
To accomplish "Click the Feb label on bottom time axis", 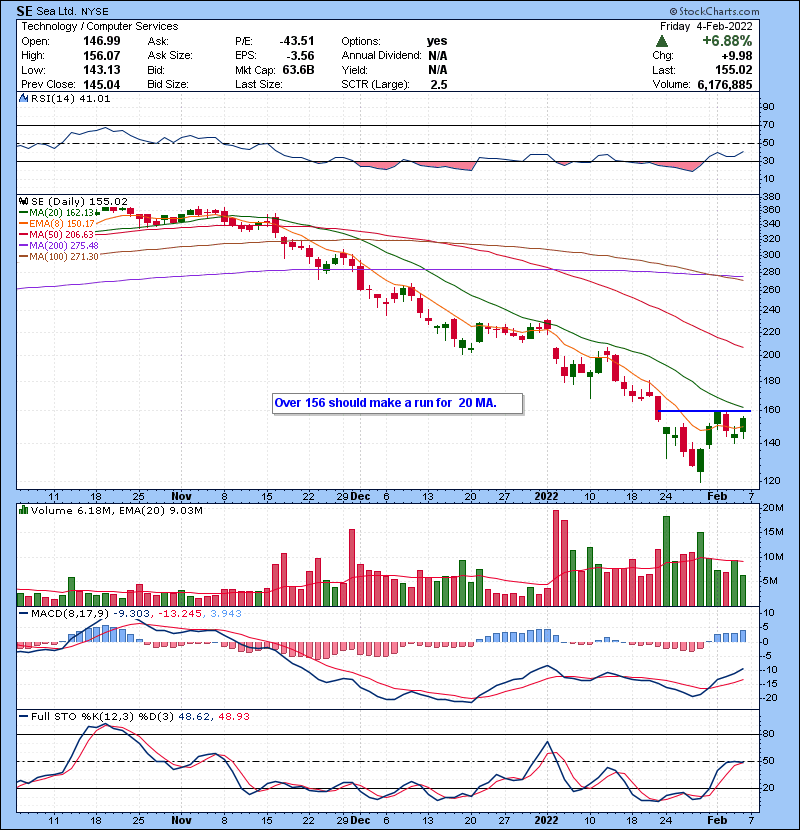I will pyautogui.click(x=717, y=820).
